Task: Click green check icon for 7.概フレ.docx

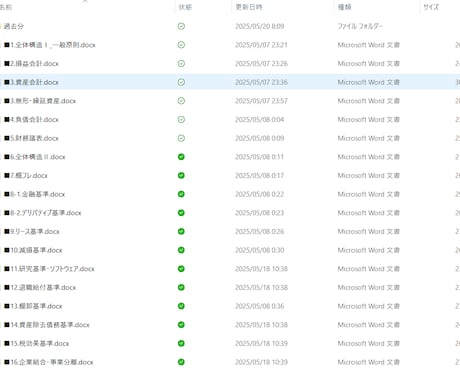Action: (181, 176)
